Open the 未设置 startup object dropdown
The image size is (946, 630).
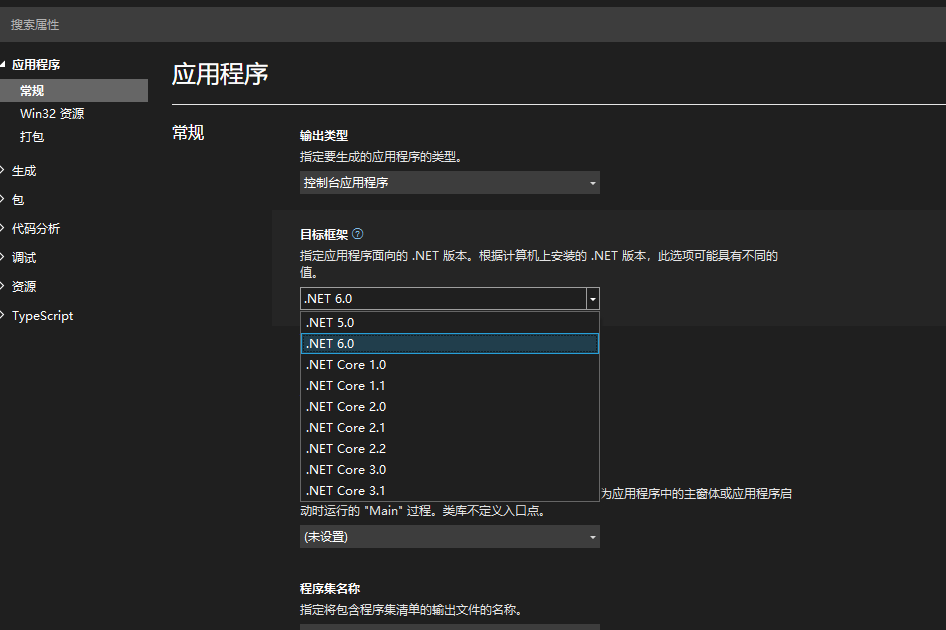449,536
